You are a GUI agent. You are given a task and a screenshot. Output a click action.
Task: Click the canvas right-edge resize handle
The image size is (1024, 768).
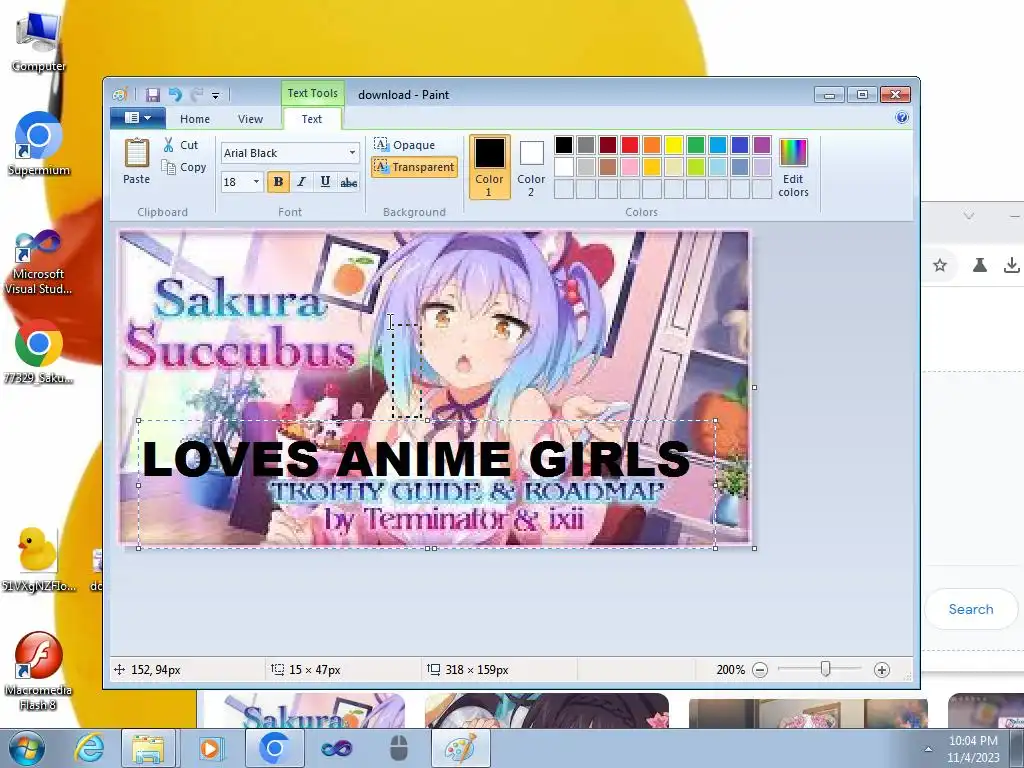(754, 388)
